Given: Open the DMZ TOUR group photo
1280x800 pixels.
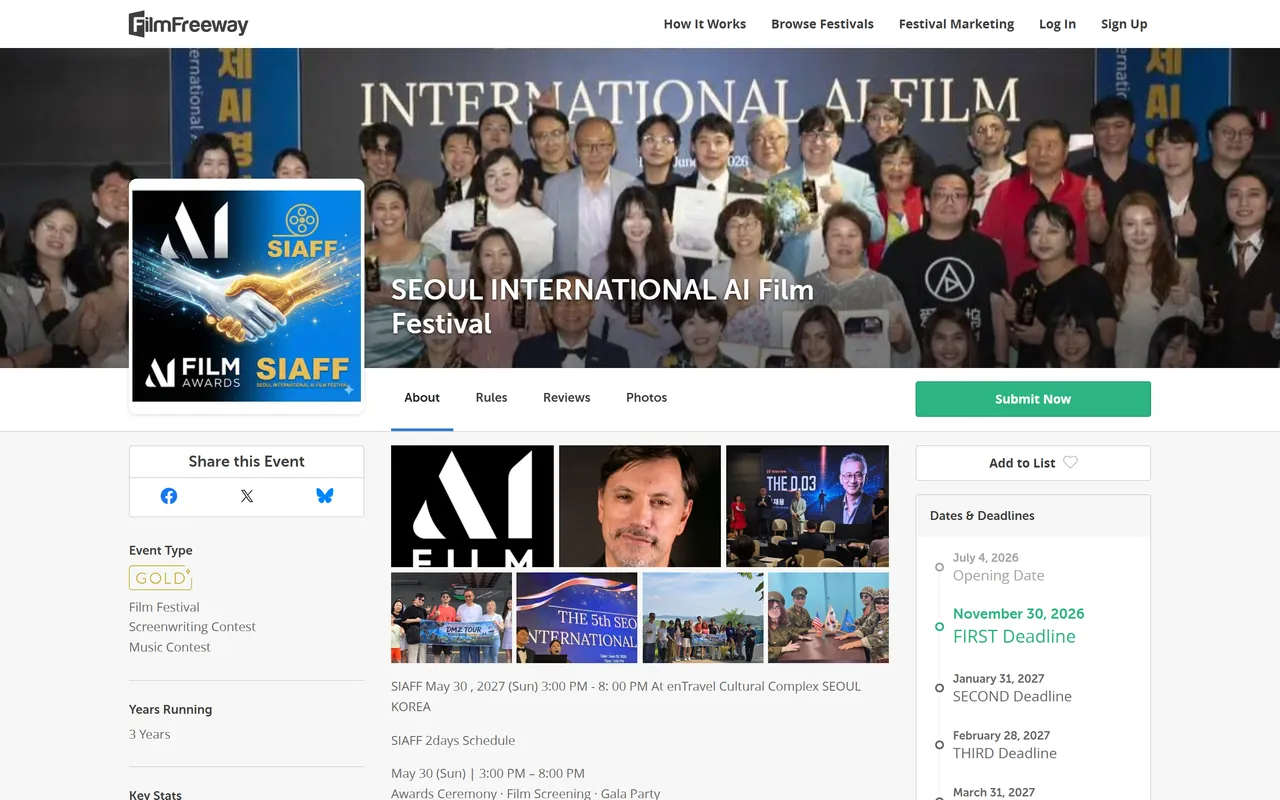Looking at the screenshot, I should pyautogui.click(x=451, y=617).
